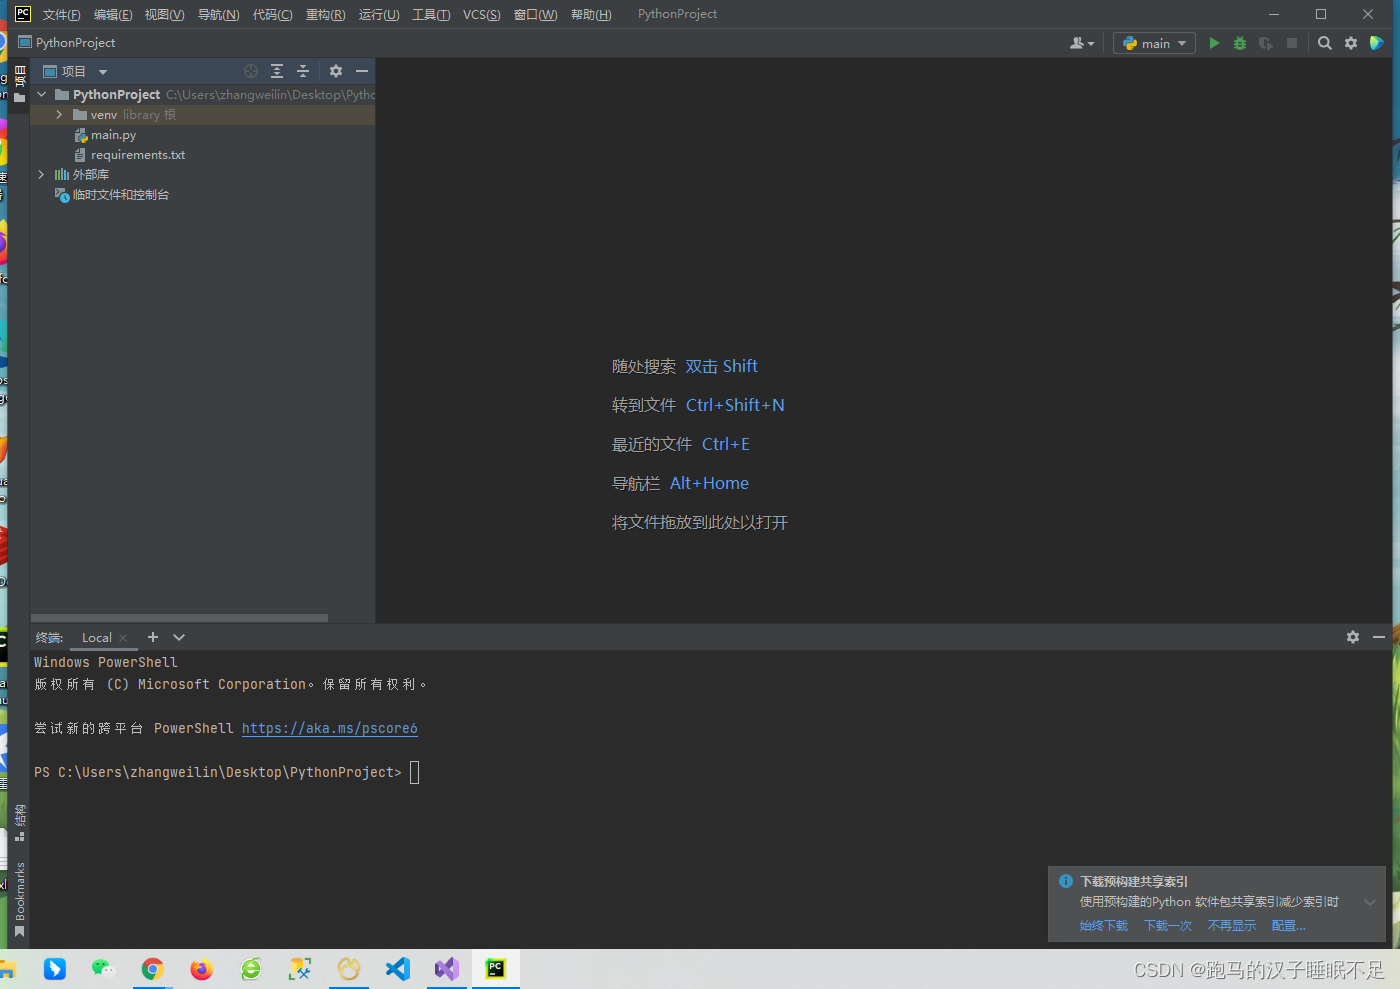This screenshot has width=1400, height=989.
Task: Click the expand all icon in project panel
Action: coord(277,71)
